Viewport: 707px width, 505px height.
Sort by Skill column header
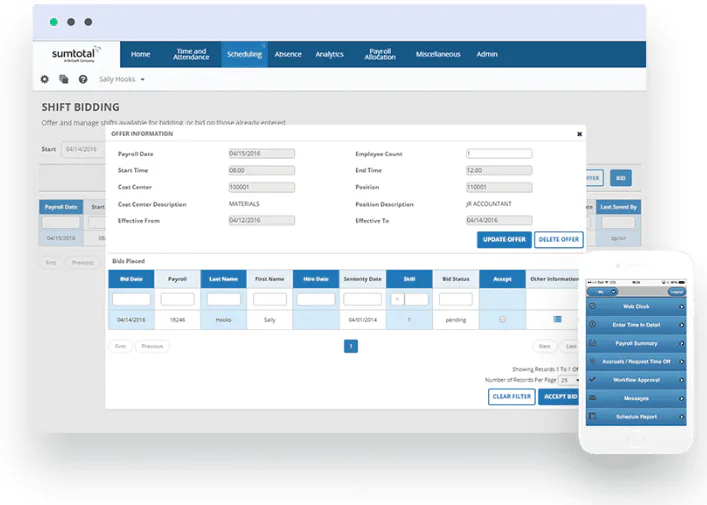tap(409, 279)
